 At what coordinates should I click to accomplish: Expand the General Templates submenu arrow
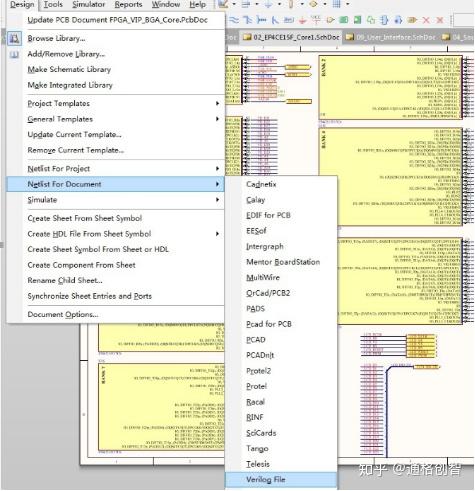(x=217, y=119)
